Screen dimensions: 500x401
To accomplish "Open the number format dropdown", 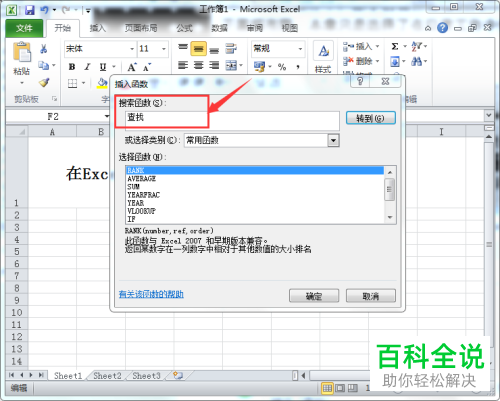I will [x=300, y=49].
